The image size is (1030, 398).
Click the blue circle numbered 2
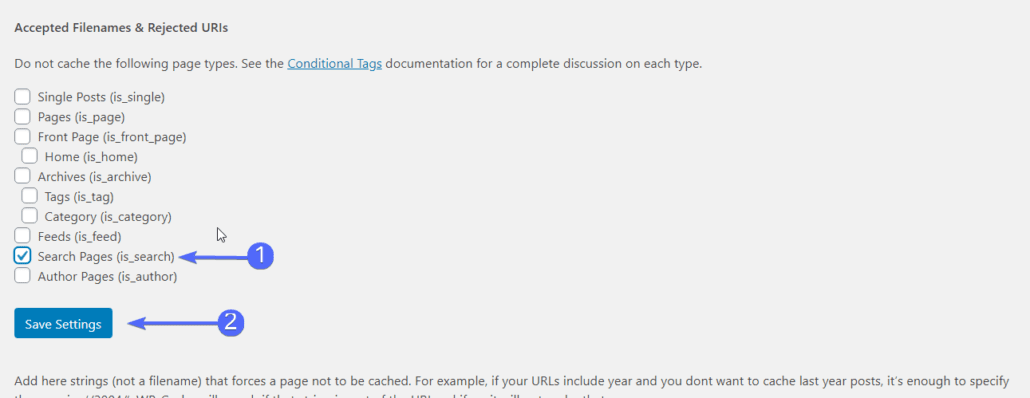[231, 322]
